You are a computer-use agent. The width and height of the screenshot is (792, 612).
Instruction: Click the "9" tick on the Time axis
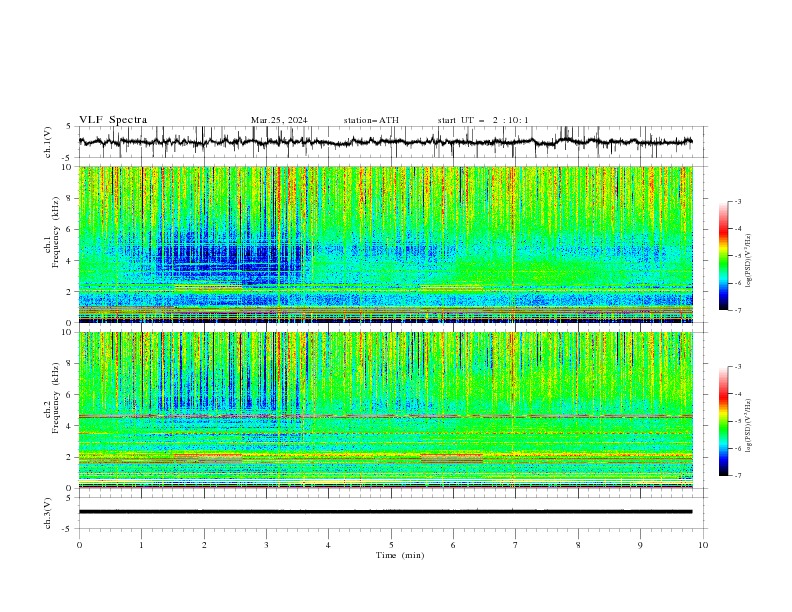pos(640,545)
